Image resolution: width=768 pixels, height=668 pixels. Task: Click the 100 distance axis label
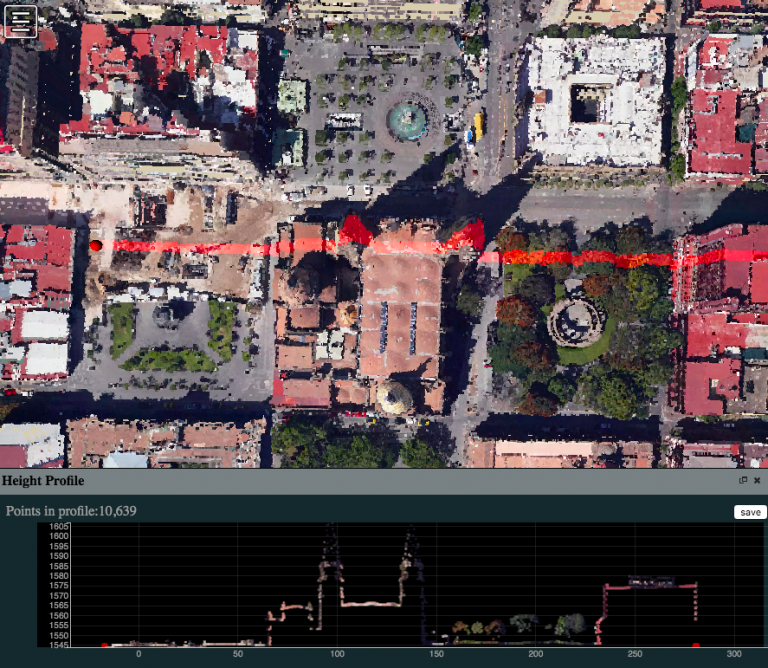click(337, 654)
